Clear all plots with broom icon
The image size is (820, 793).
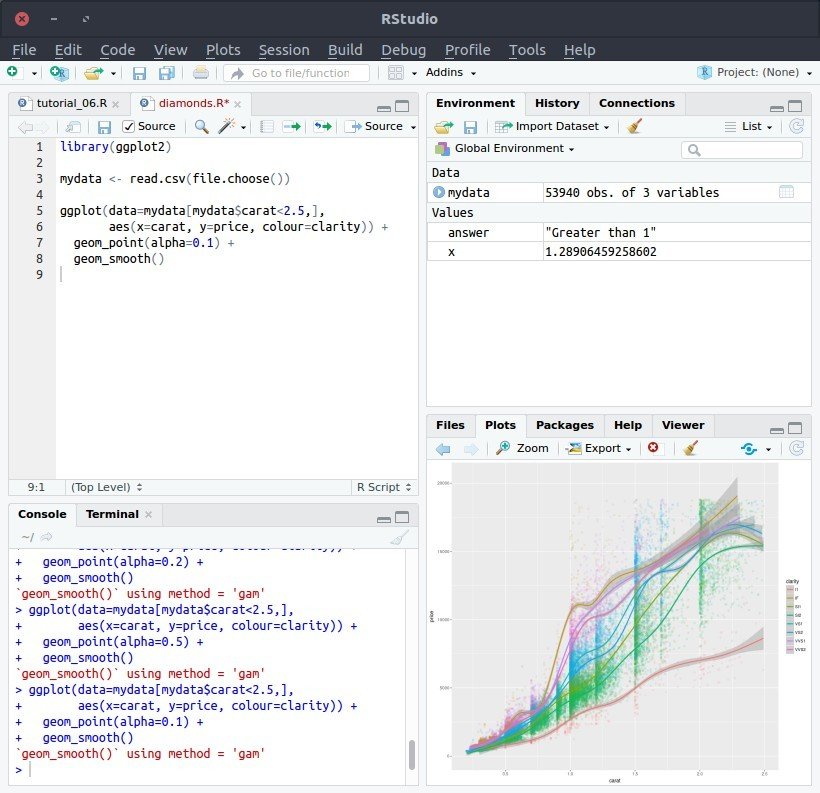[x=690, y=448]
